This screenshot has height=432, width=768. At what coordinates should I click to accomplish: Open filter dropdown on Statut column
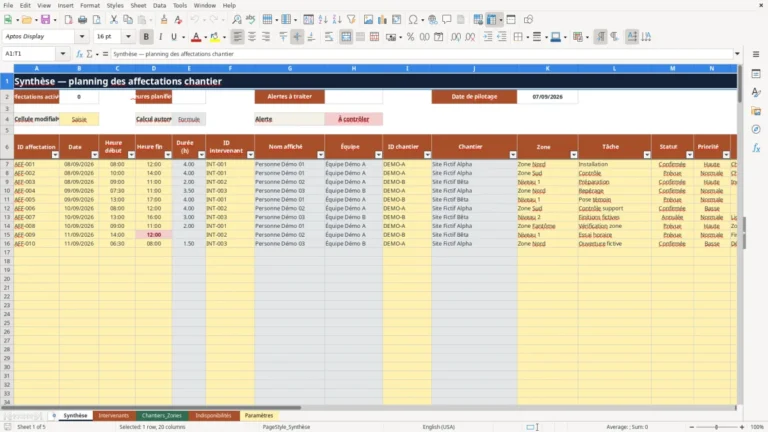(x=690, y=155)
